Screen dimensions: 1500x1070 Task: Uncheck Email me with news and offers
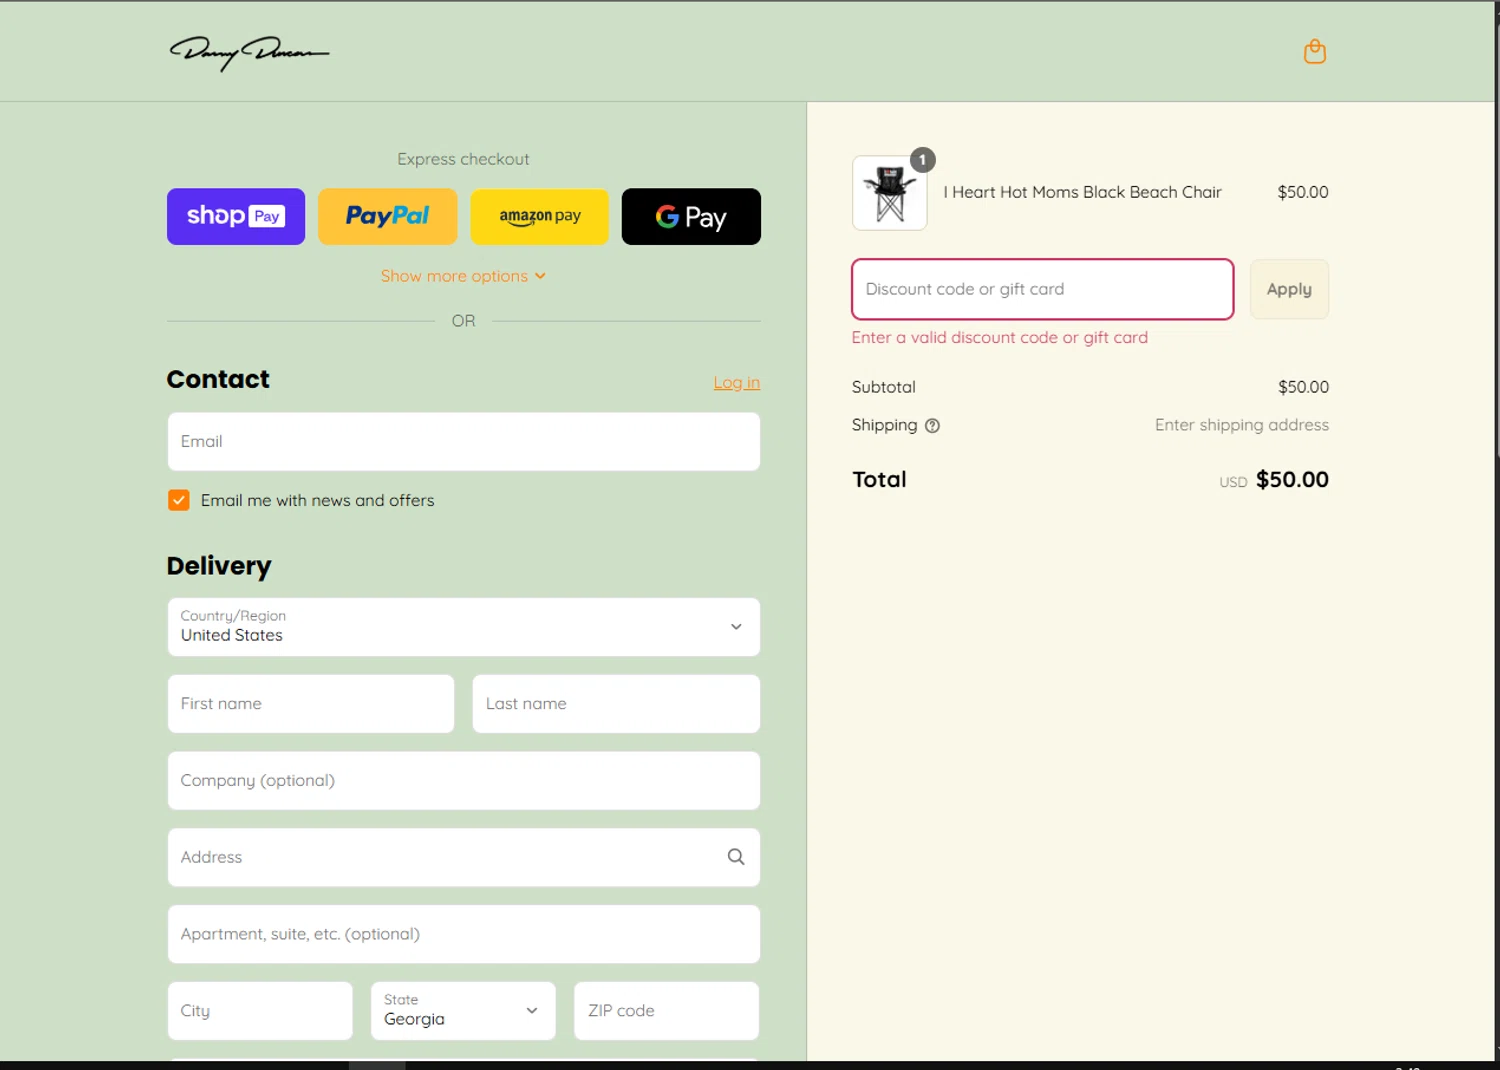pyautogui.click(x=179, y=500)
